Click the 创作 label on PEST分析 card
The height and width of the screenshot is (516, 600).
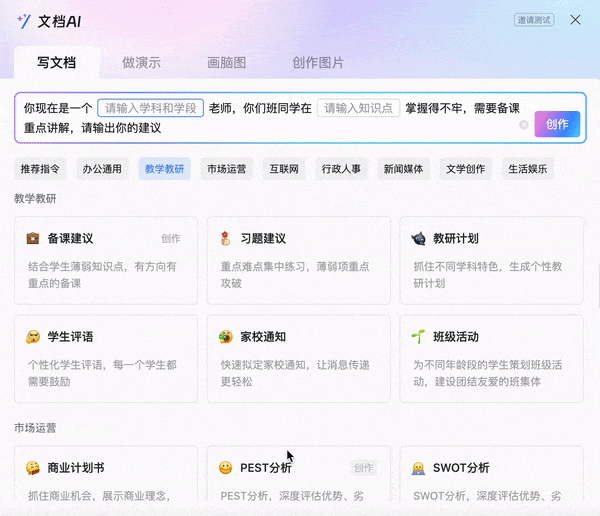click(x=364, y=468)
